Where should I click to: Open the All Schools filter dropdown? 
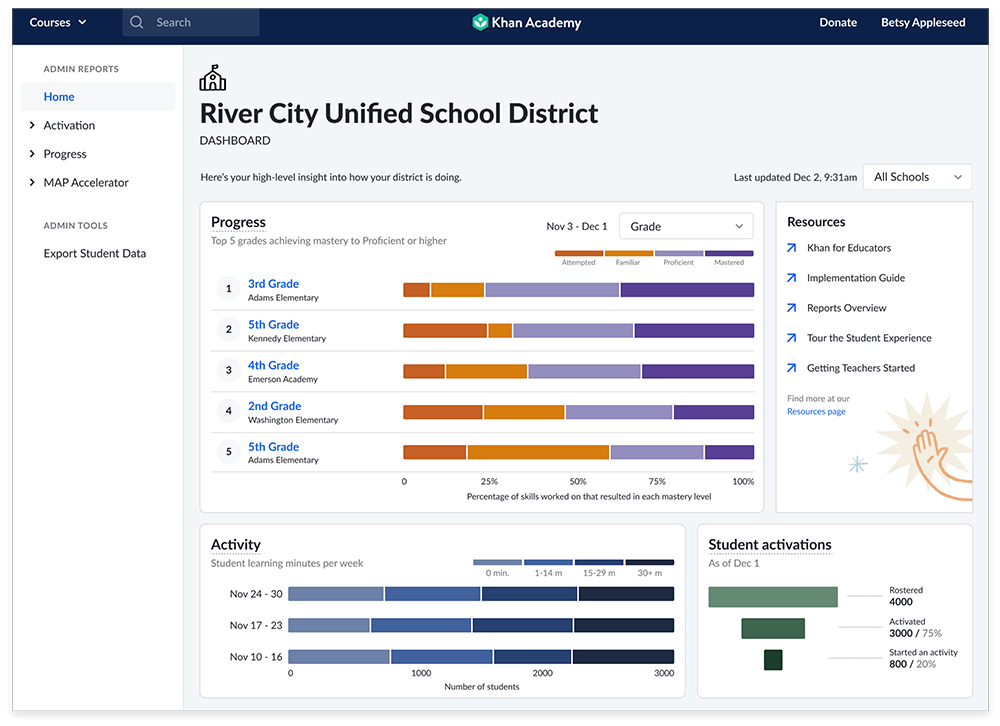(916, 177)
